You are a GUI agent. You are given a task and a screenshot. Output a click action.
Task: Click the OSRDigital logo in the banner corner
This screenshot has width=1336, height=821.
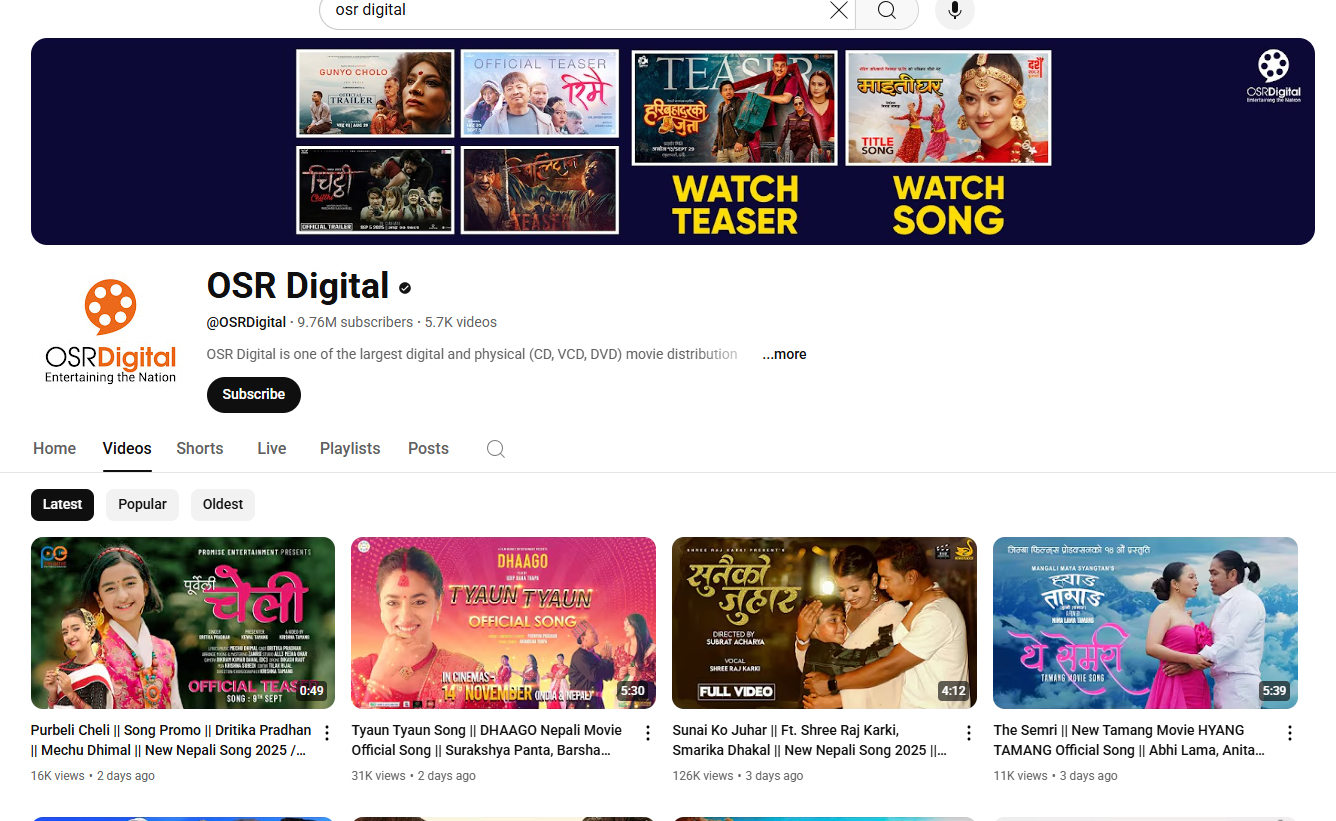[x=1273, y=76]
